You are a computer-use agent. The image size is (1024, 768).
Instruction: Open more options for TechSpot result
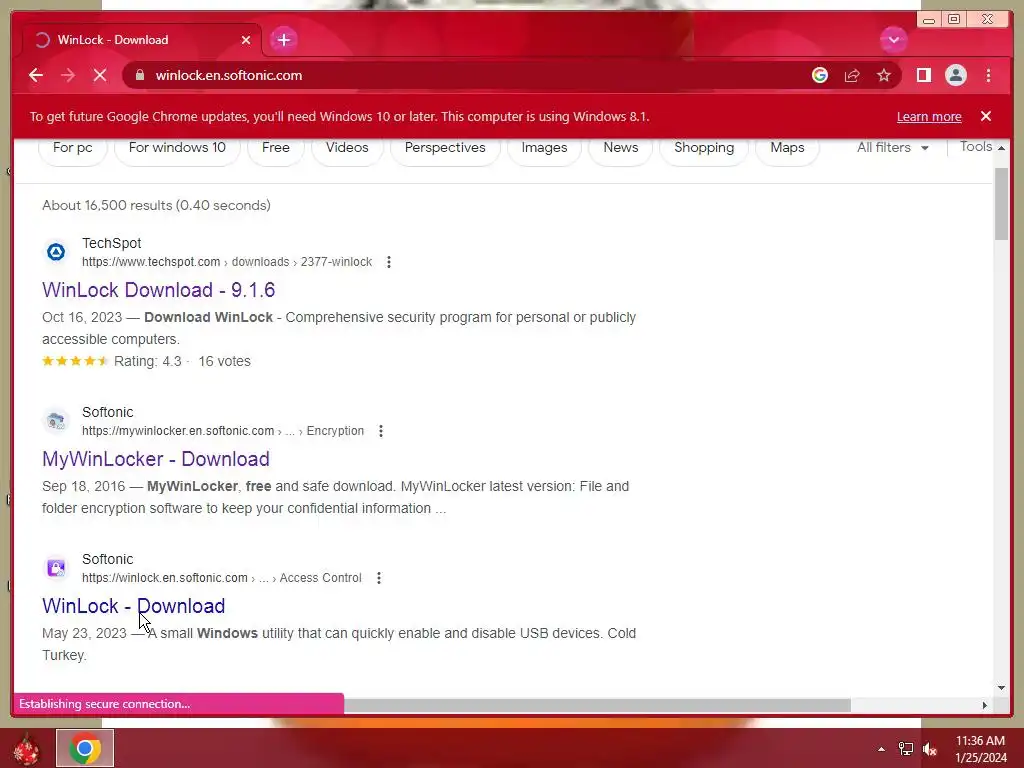tap(389, 262)
